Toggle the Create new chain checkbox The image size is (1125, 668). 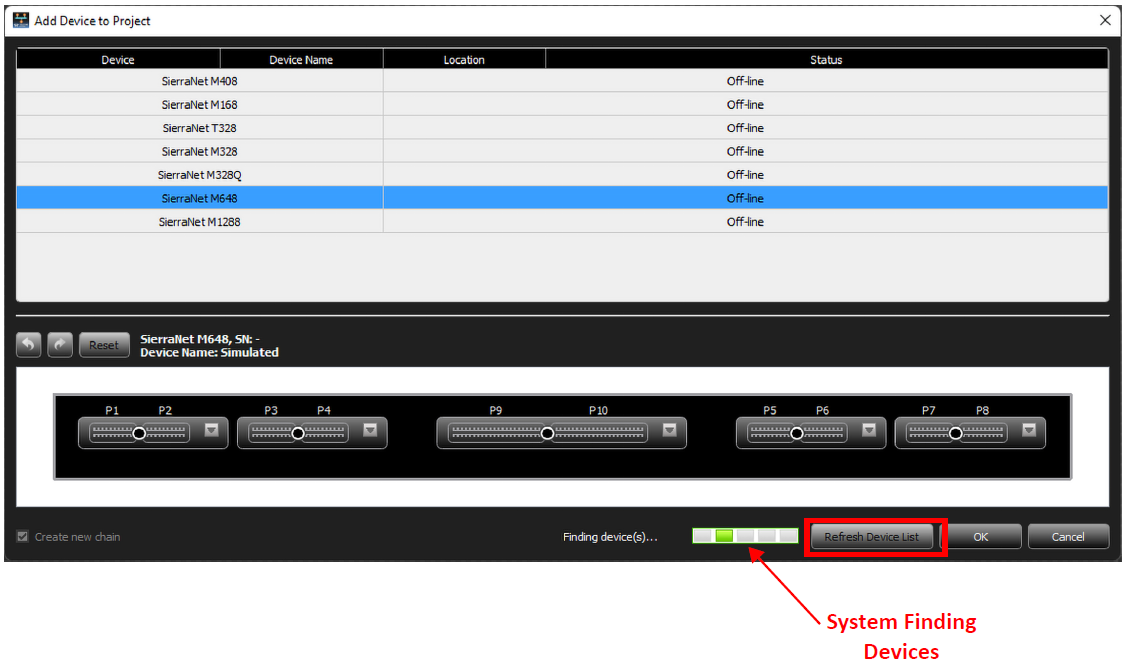point(23,537)
